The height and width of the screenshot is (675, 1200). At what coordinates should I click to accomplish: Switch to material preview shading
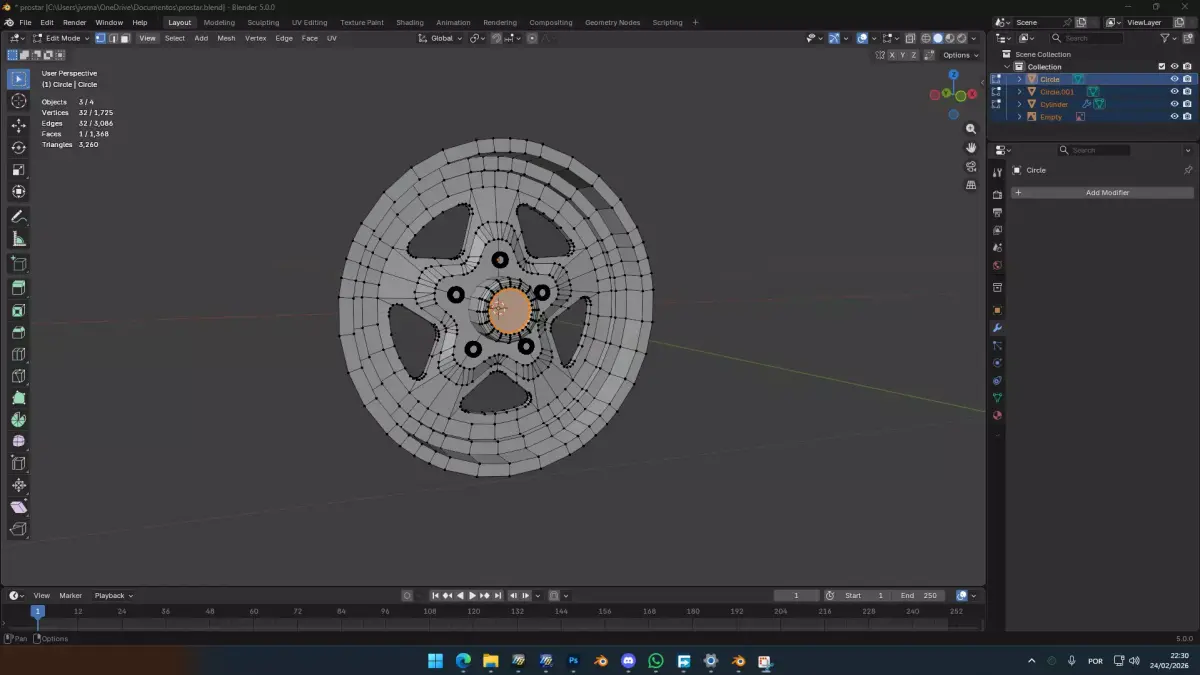click(950, 38)
